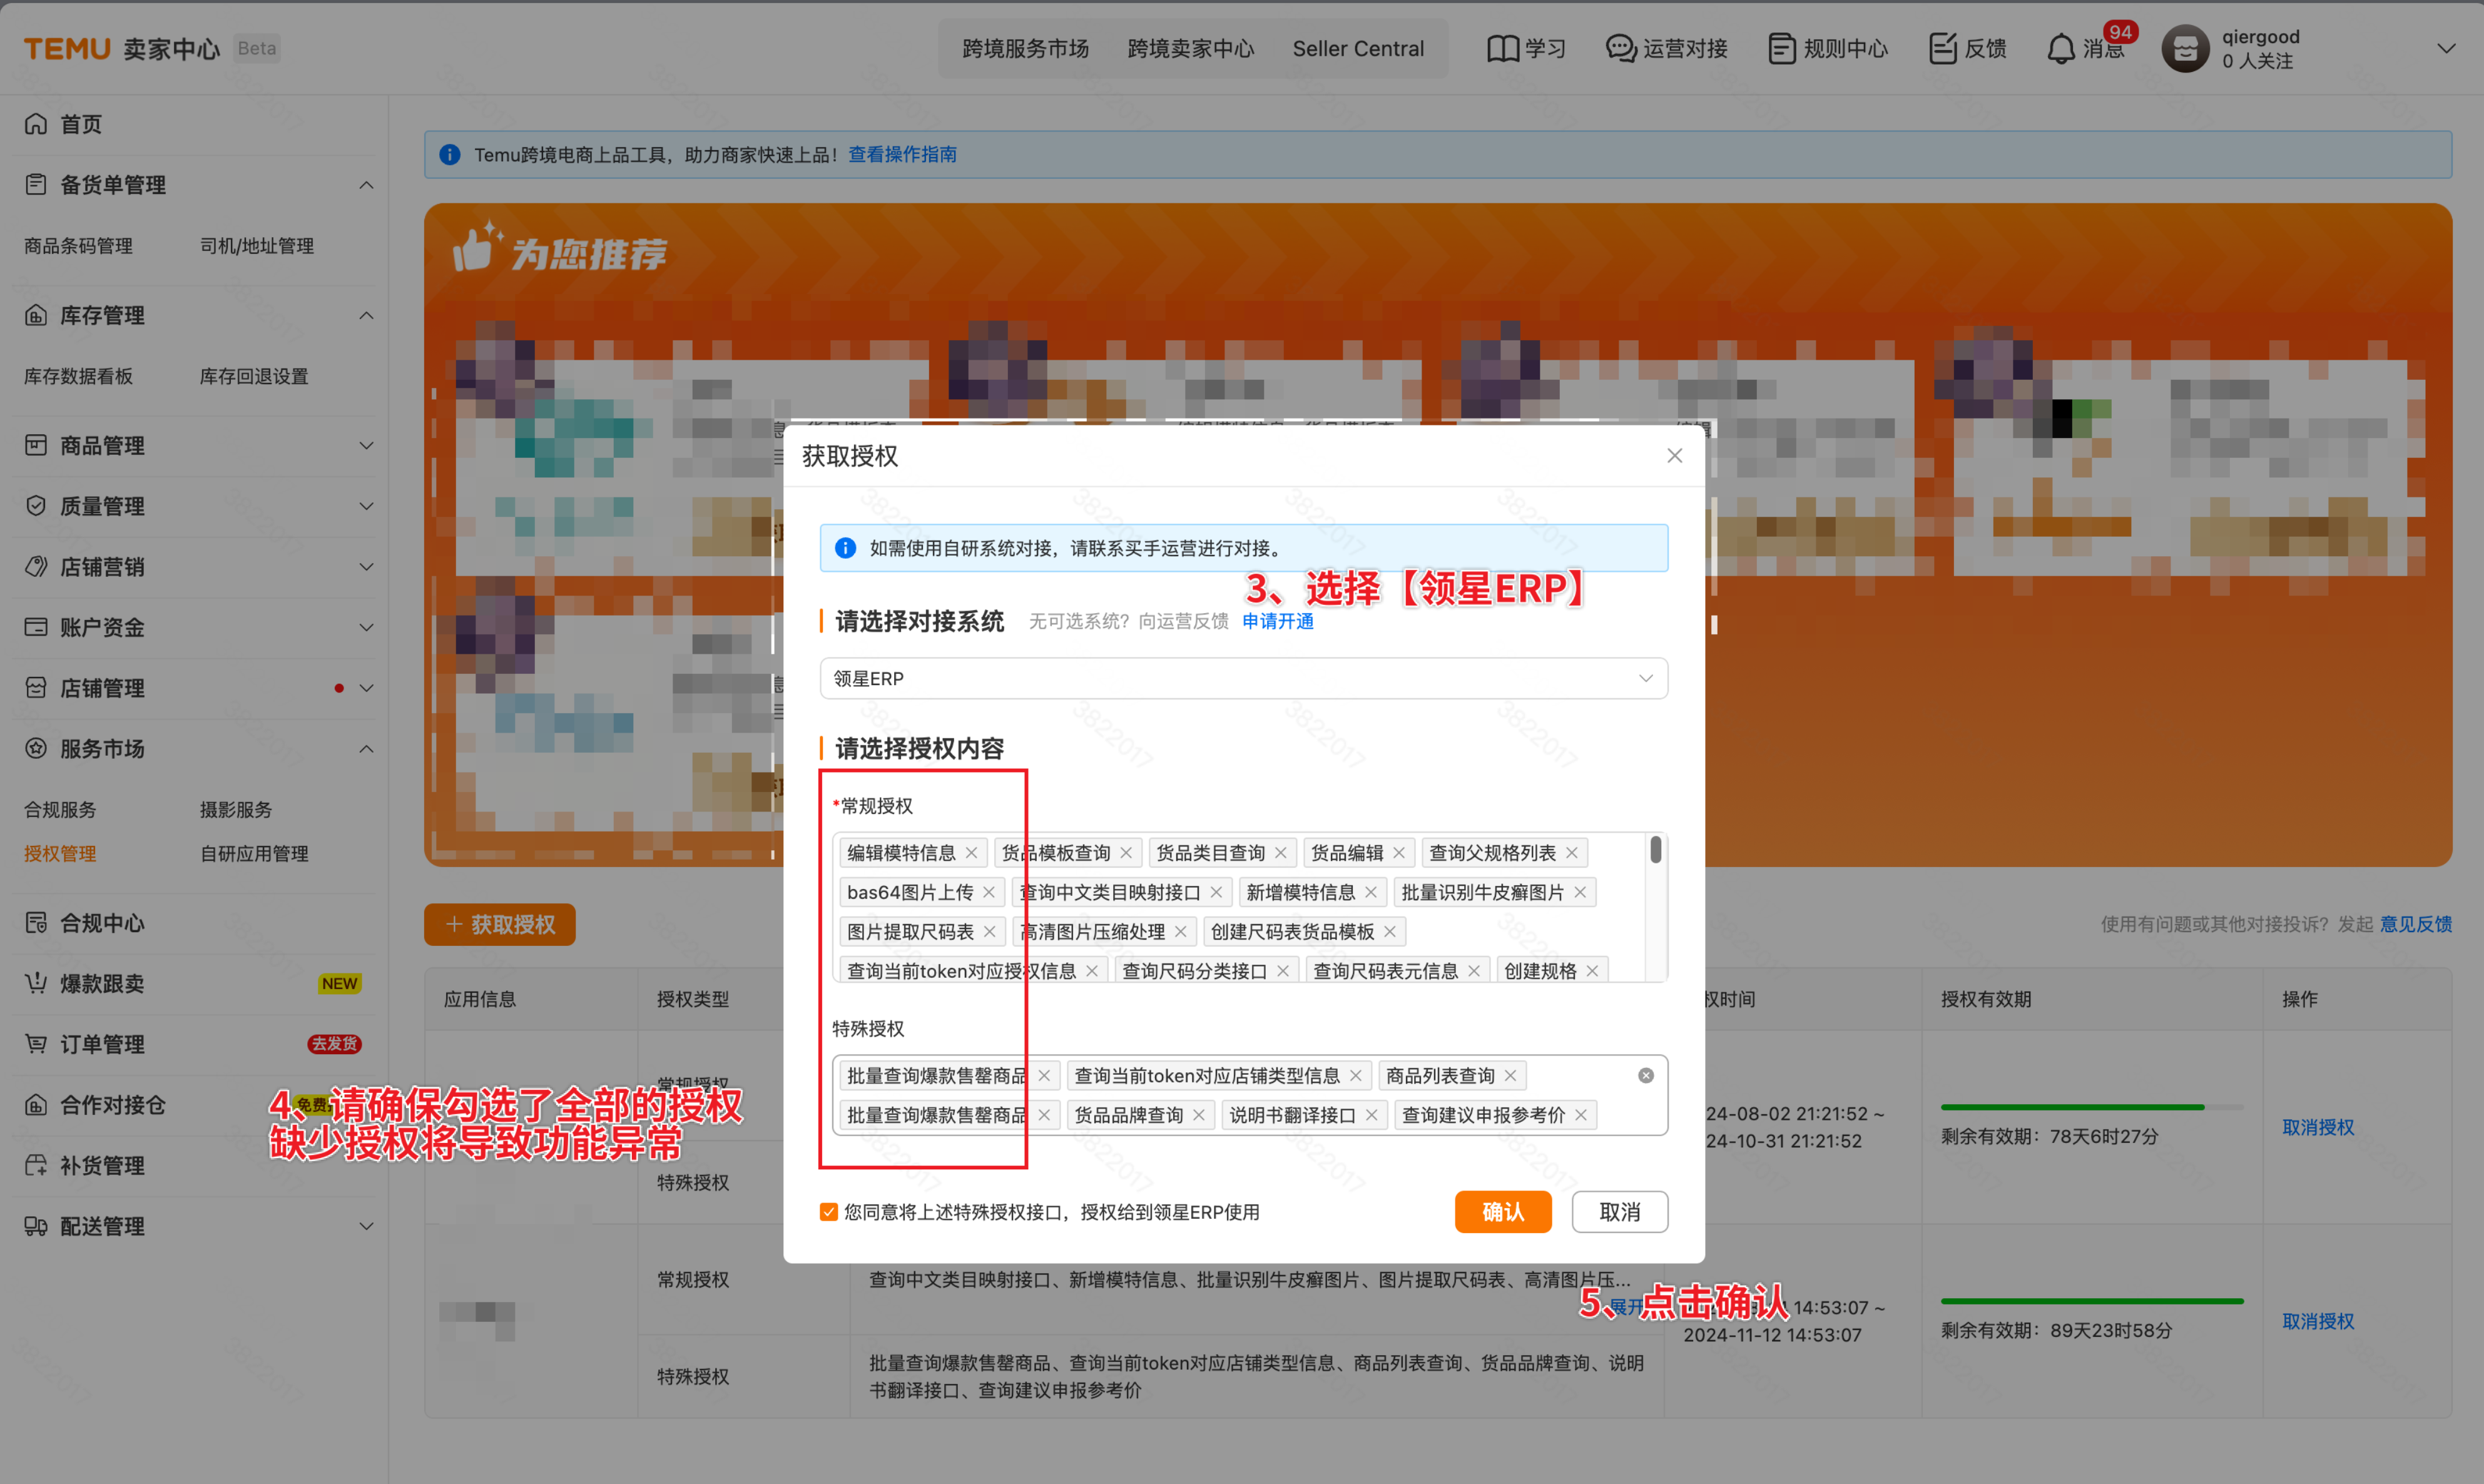
Task: Open 自研应用管理 in the sidebar
Action: pos(254,854)
